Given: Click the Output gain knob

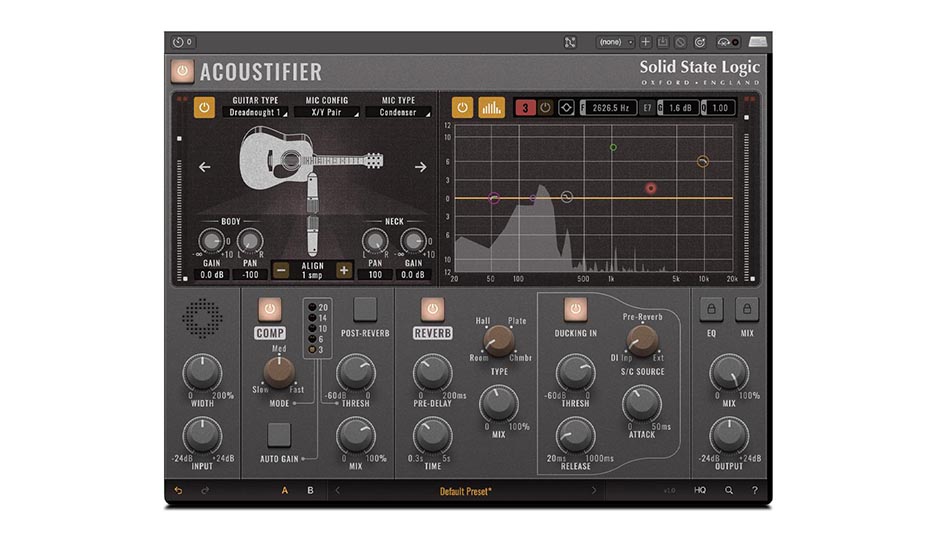Looking at the screenshot, I should click(x=728, y=437).
